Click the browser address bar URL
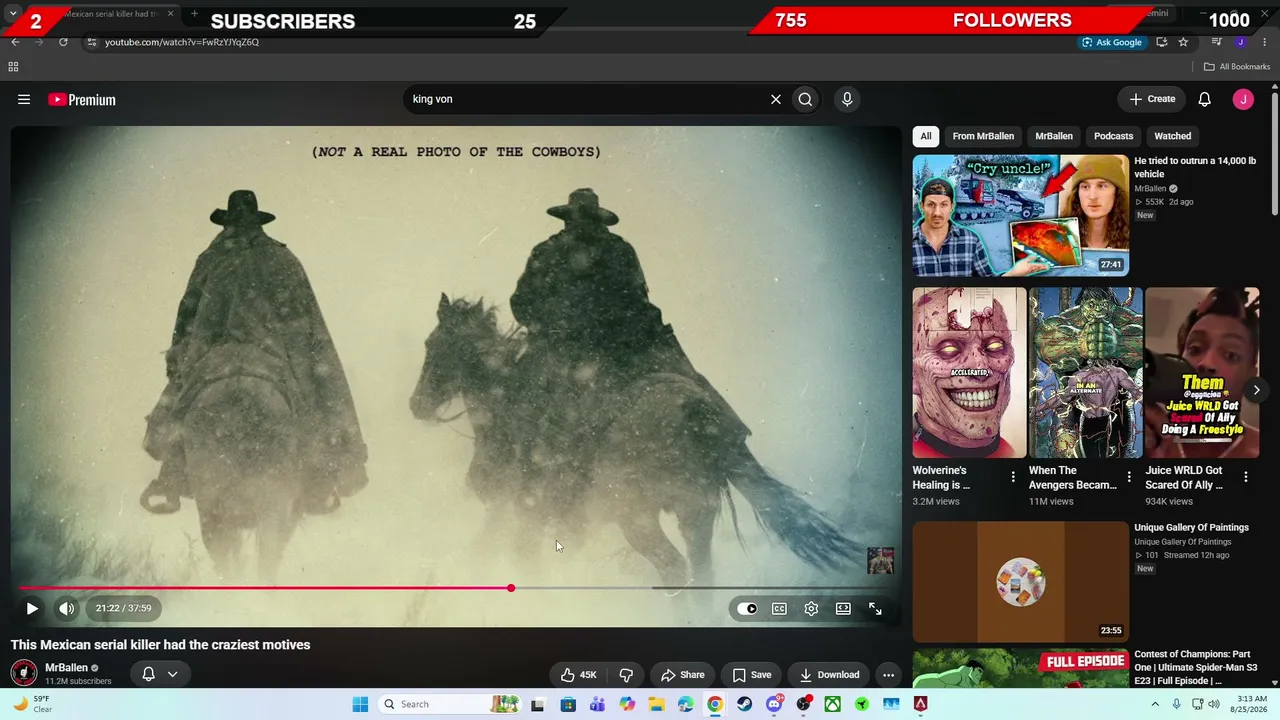 [x=182, y=42]
